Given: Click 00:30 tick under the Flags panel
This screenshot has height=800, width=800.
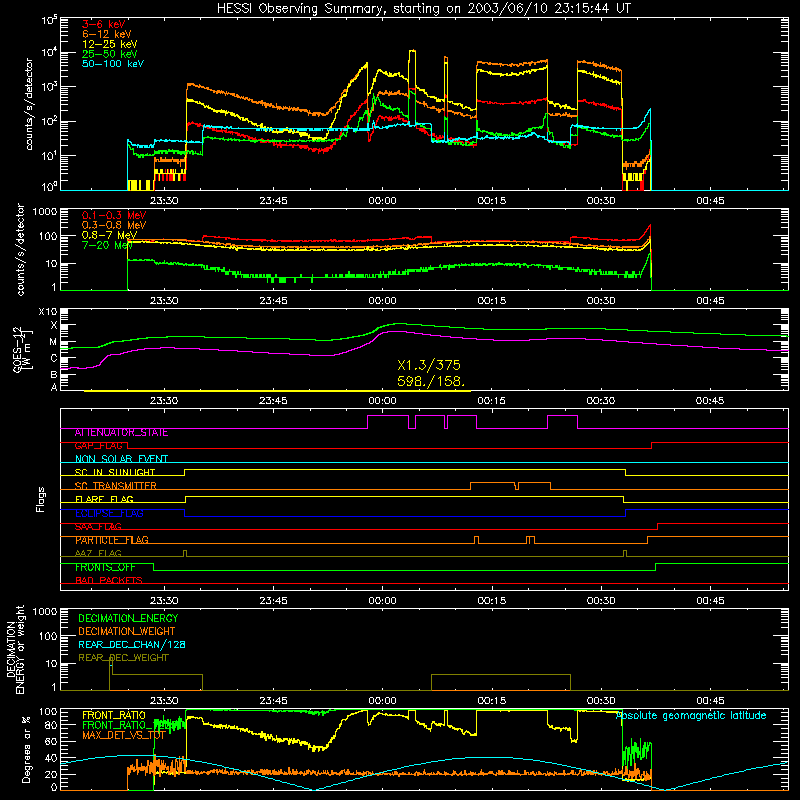Looking at the screenshot, I should pyautogui.click(x=601, y=601).
